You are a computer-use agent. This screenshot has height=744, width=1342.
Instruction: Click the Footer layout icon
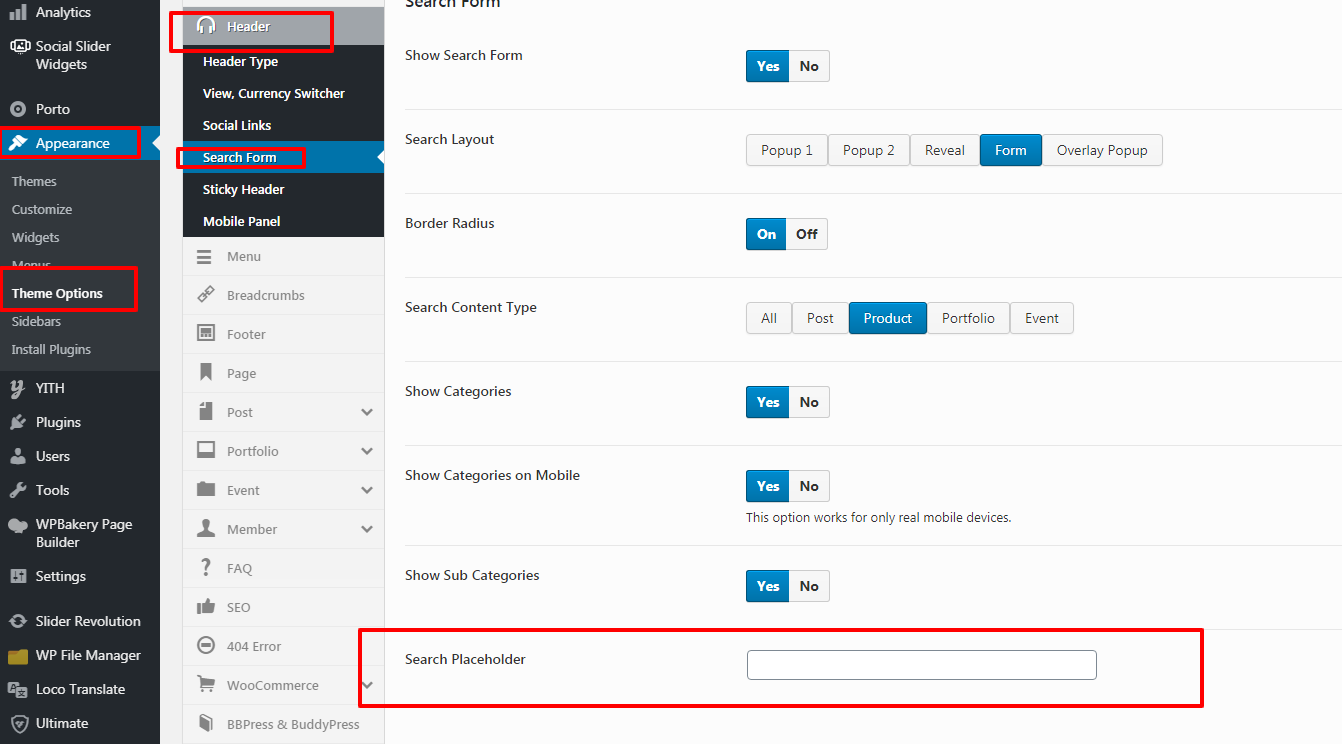(x=206, y=334)
